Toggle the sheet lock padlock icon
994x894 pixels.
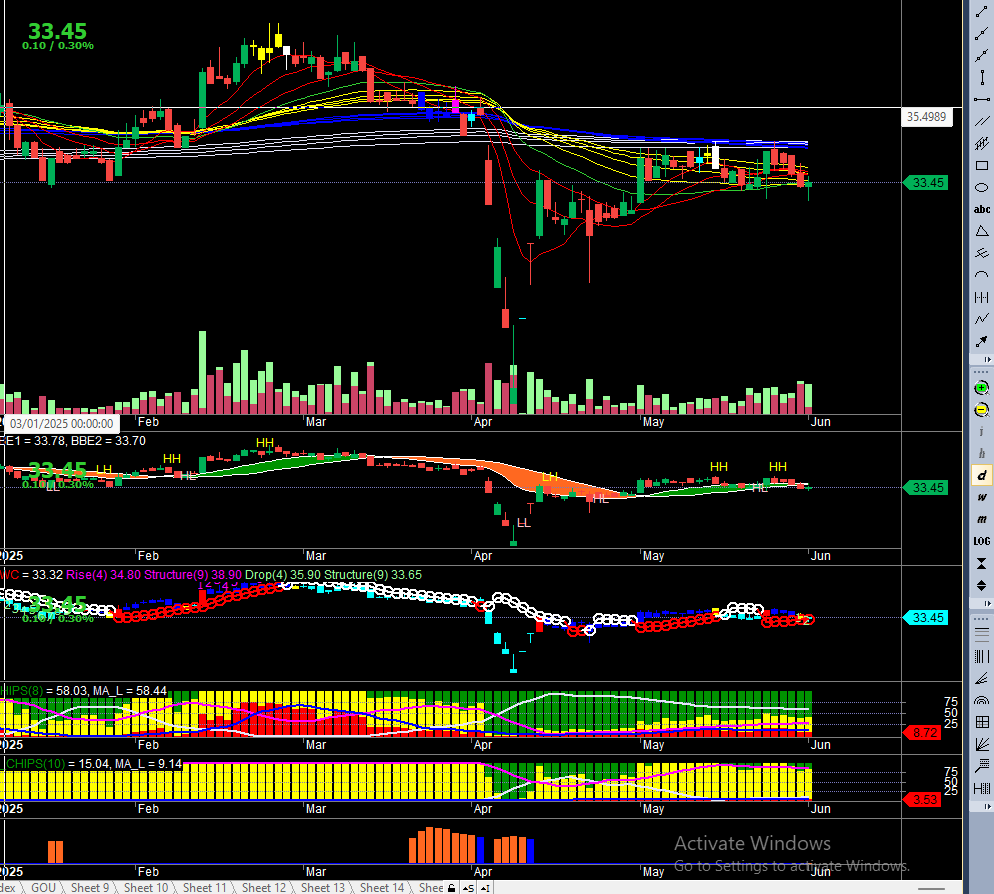tap(451, 888)
